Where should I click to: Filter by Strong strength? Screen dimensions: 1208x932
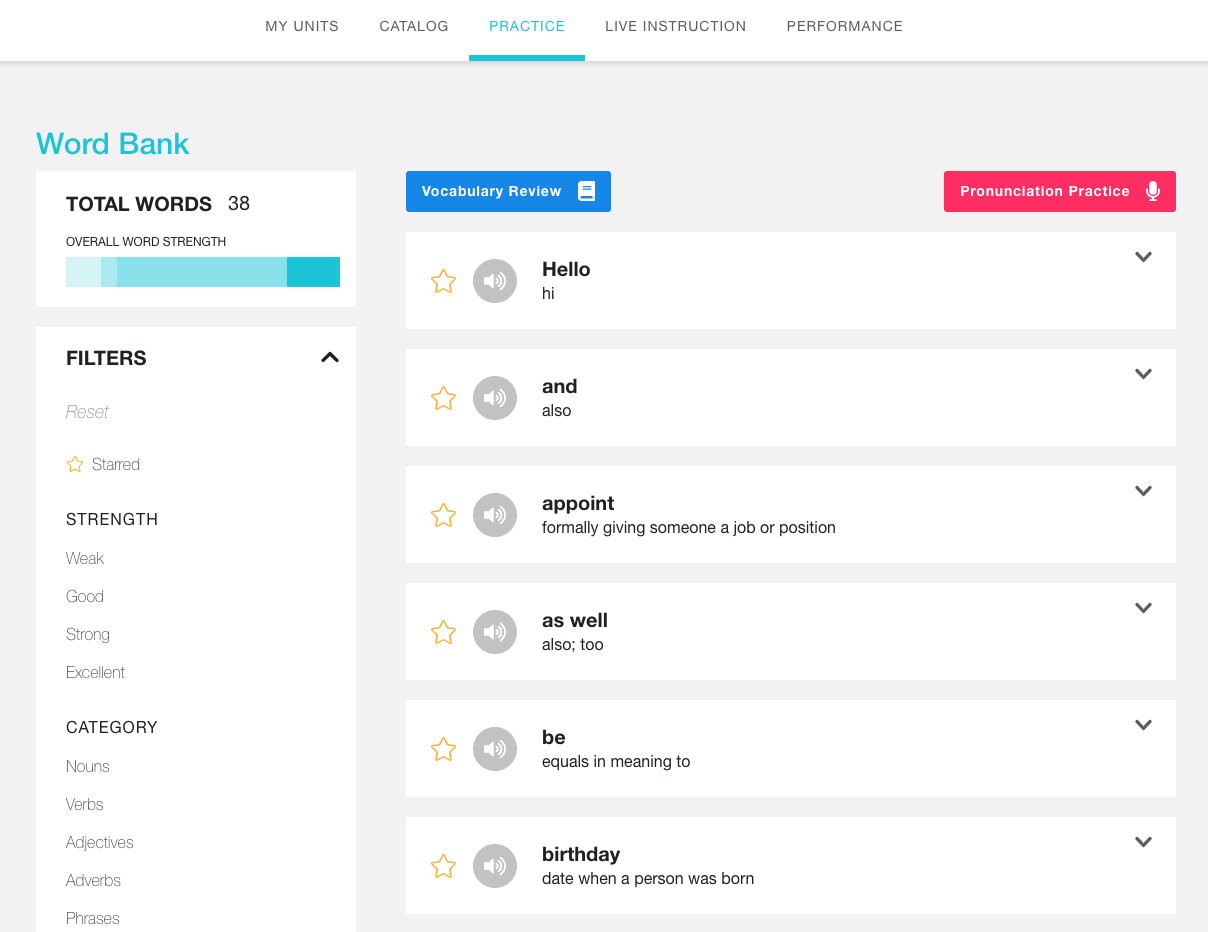[88, 634]
